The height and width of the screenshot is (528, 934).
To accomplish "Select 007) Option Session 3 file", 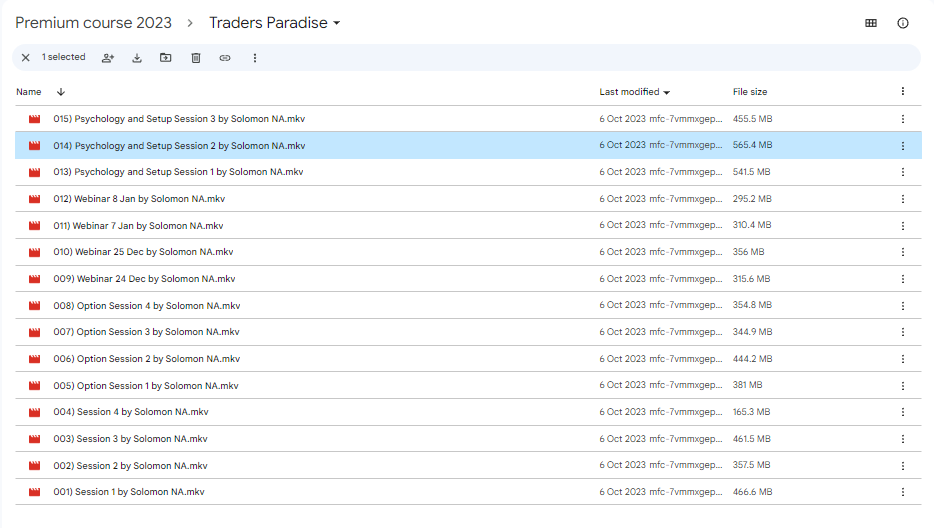I will (468, 332).
